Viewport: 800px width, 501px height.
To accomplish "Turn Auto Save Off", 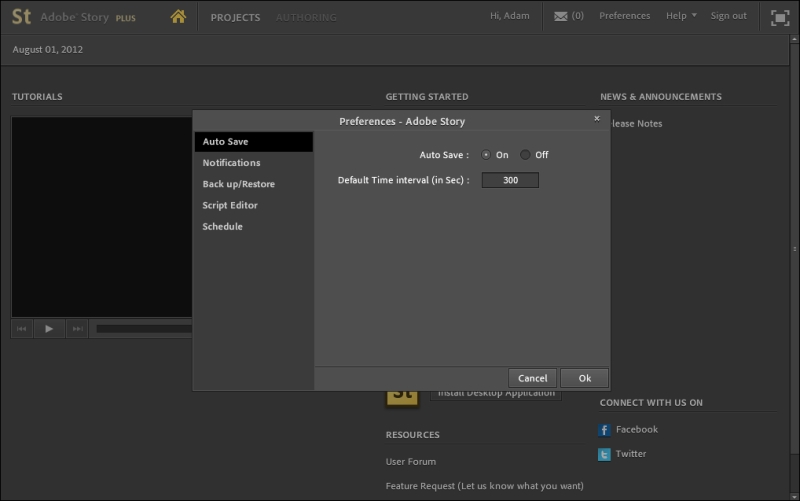I will [525, 155].
